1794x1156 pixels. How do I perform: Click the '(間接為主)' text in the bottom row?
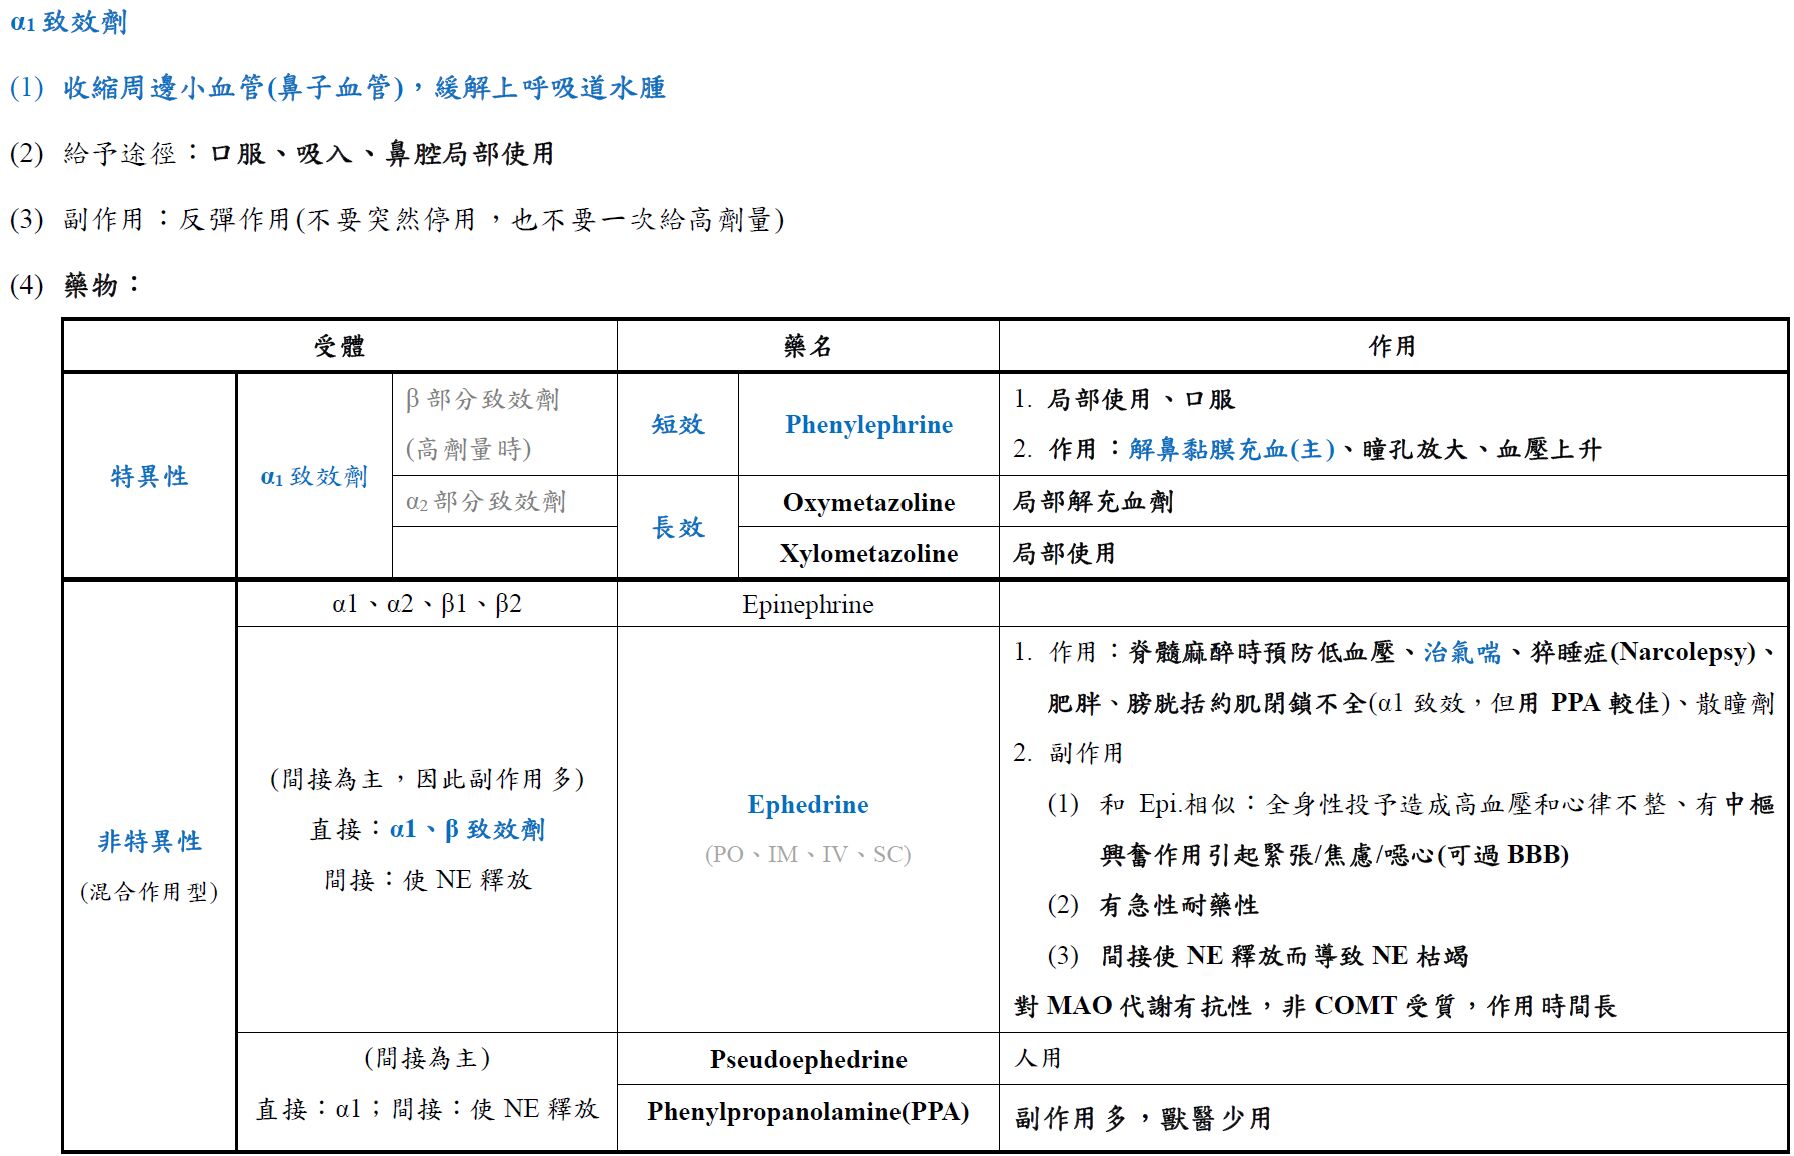(427, 1058)
